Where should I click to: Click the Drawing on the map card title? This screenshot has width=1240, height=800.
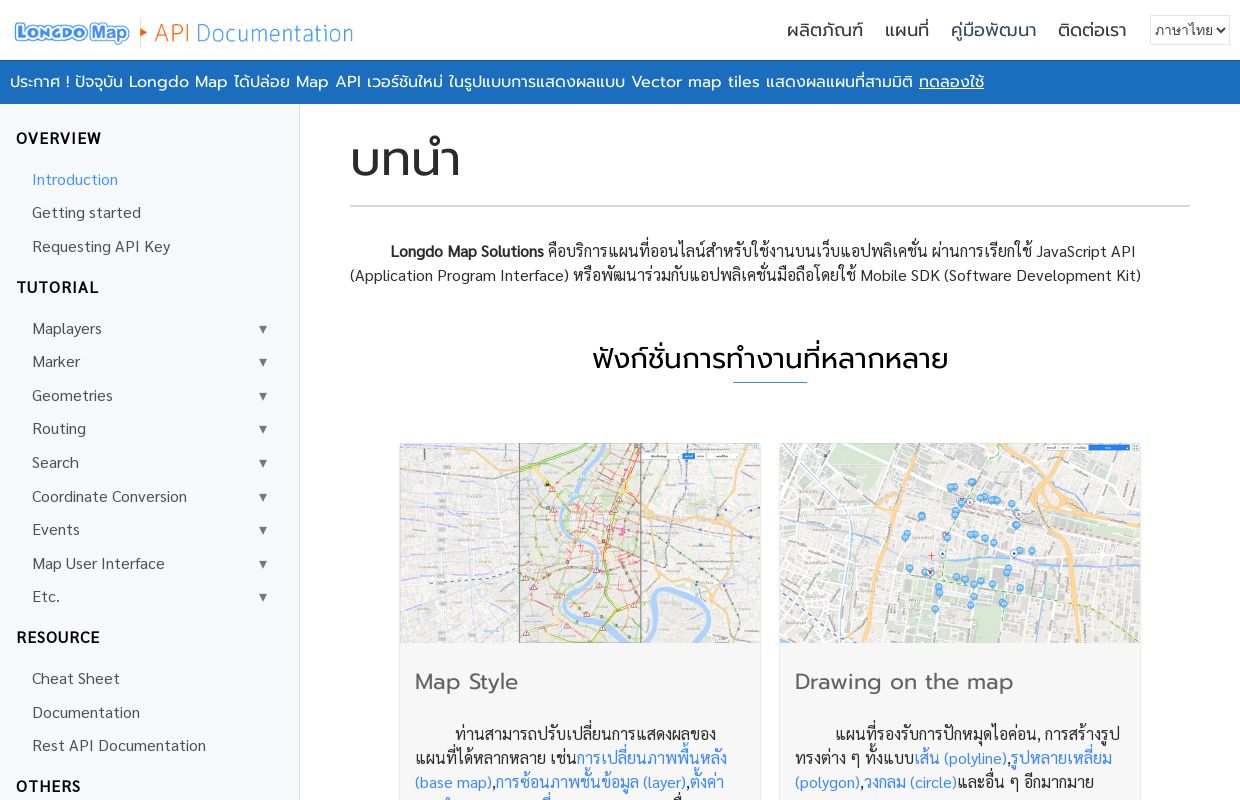pyautogui.click(x=904, y=682)
